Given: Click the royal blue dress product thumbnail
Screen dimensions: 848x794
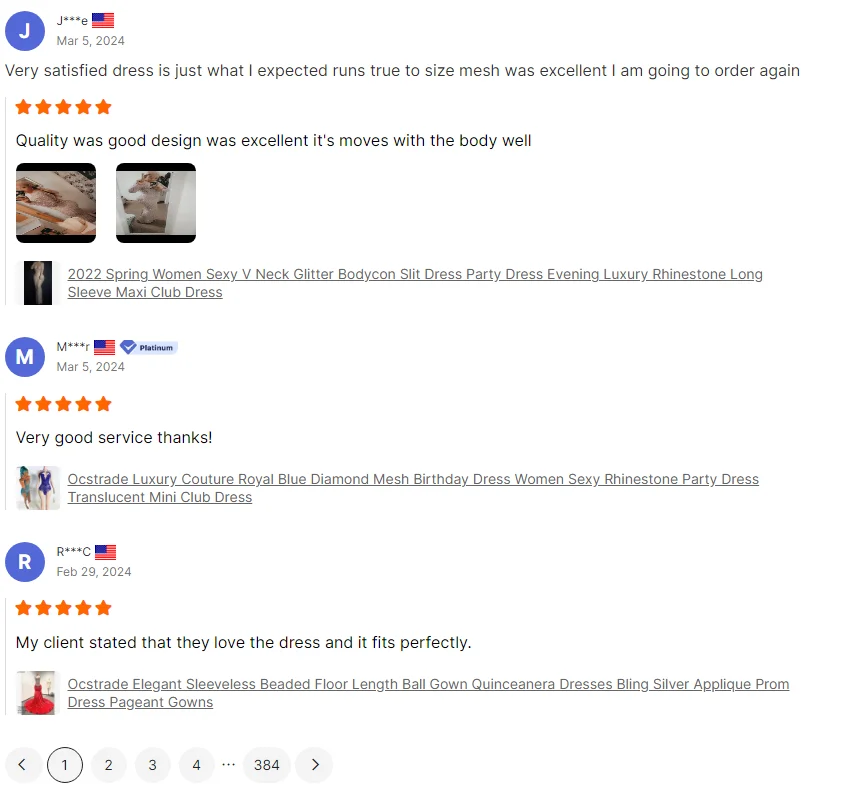Looking at the screenshot, I should (38, 488).
